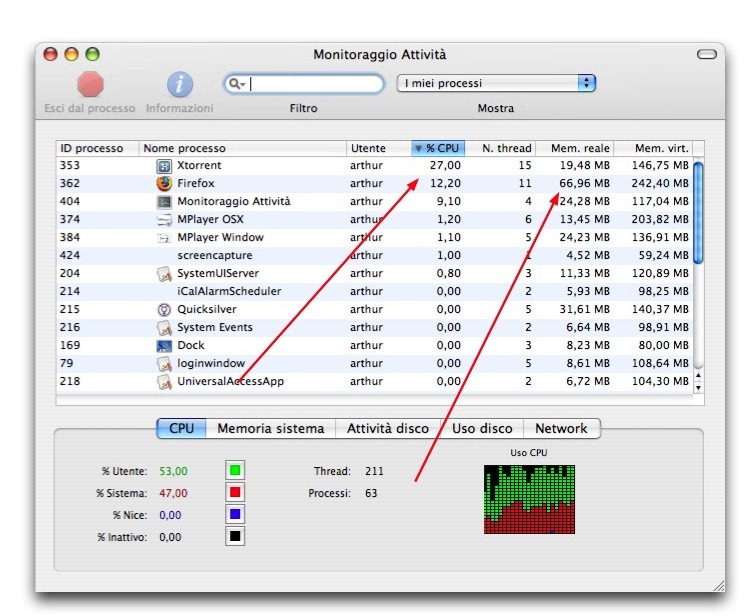Image resolution: width=755 pixels, height=616 pixels.
Task: Select the screencapture process row
Action: pos(375,256)
